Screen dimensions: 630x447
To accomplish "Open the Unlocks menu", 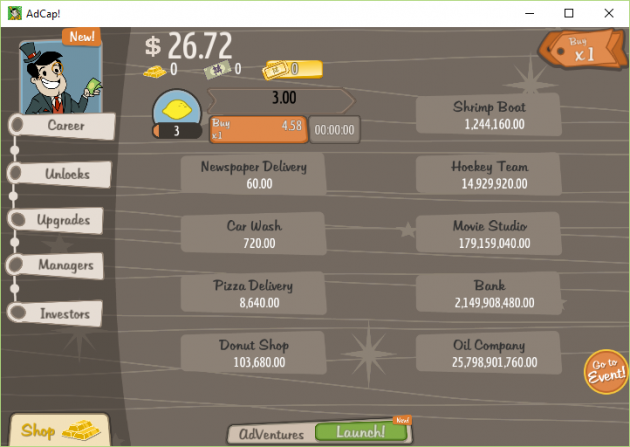I will click(x=59, y=174).
